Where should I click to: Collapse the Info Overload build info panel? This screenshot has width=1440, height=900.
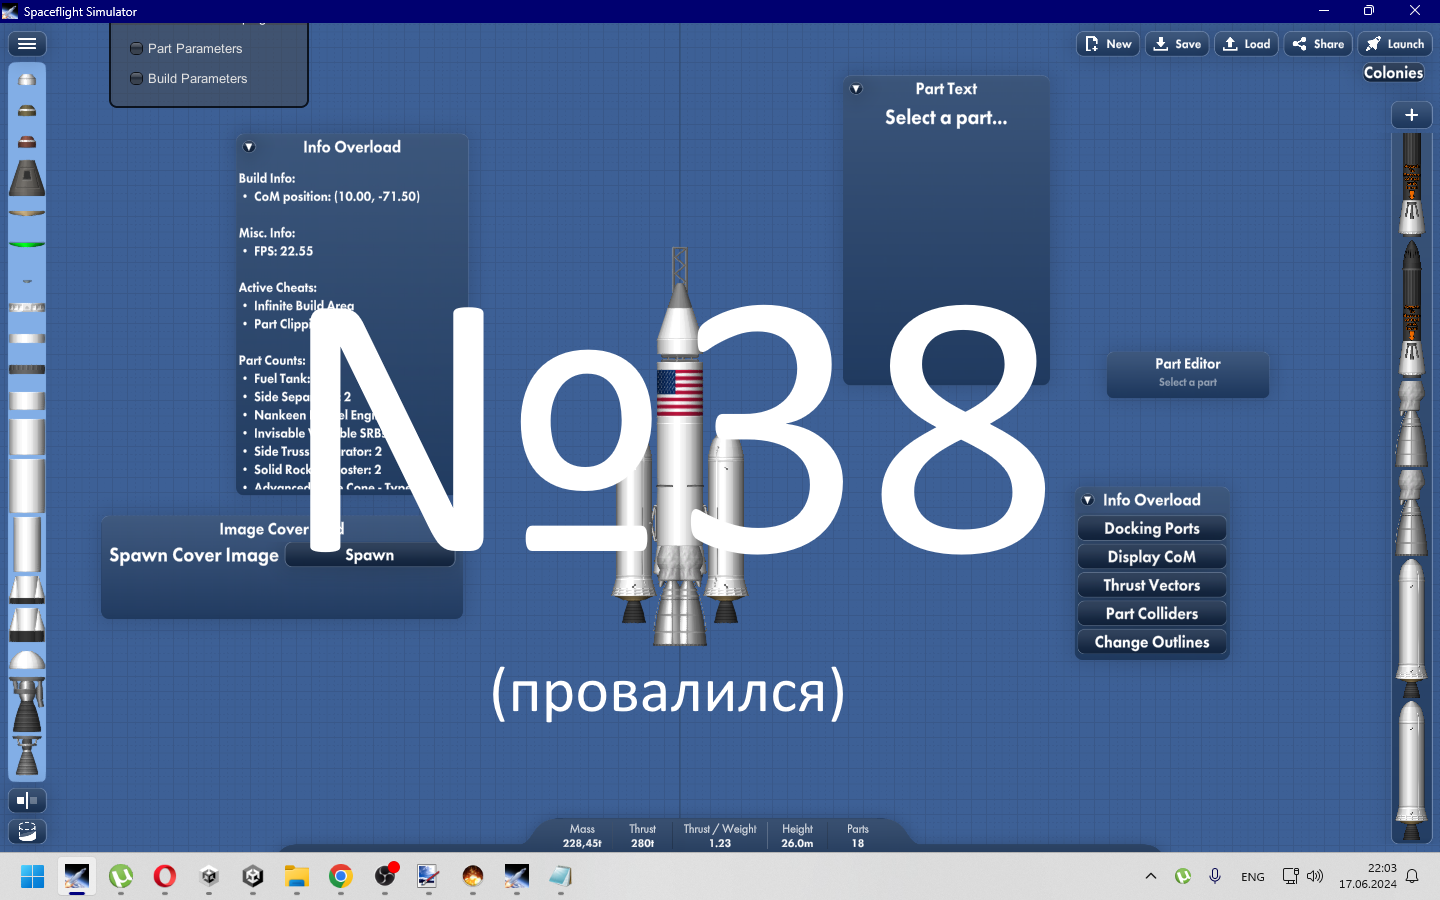point(249,147)
